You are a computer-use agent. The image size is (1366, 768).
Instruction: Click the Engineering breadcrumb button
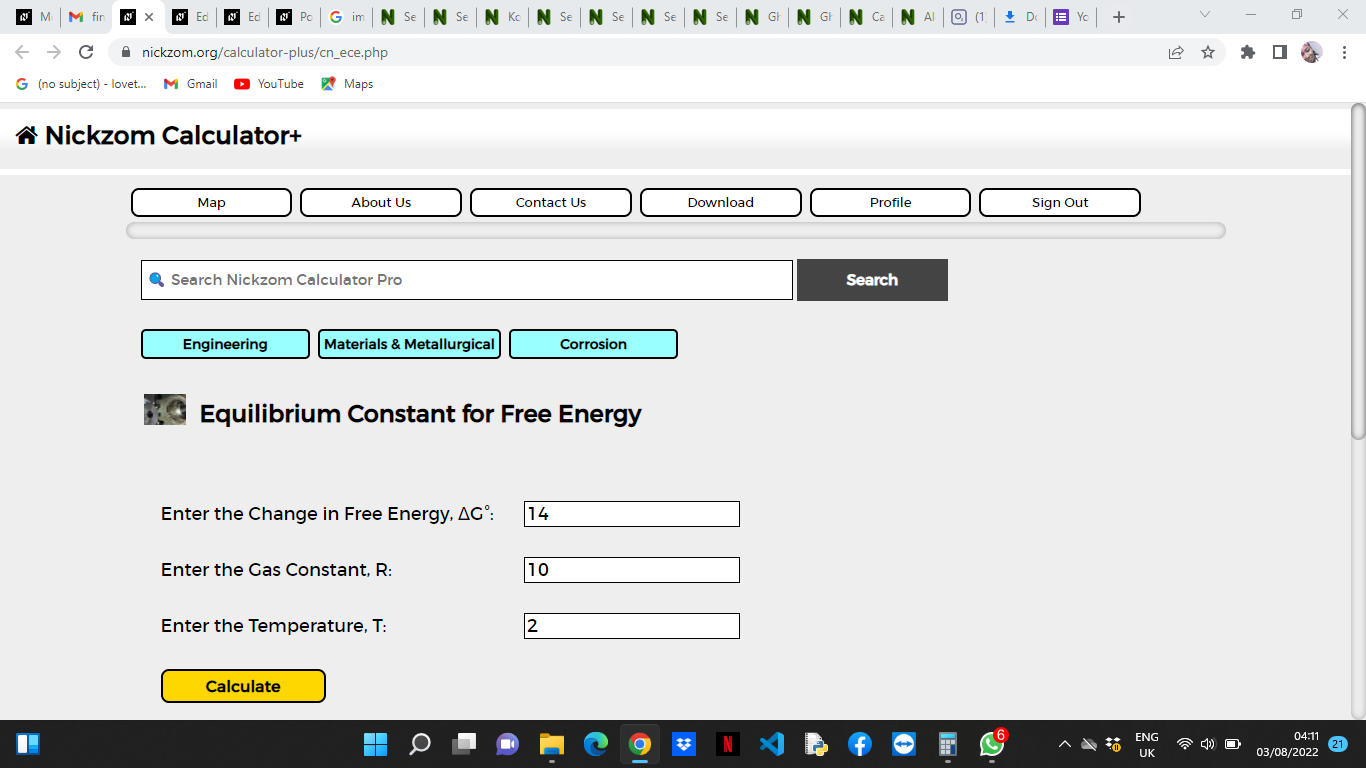pos(225,344)
